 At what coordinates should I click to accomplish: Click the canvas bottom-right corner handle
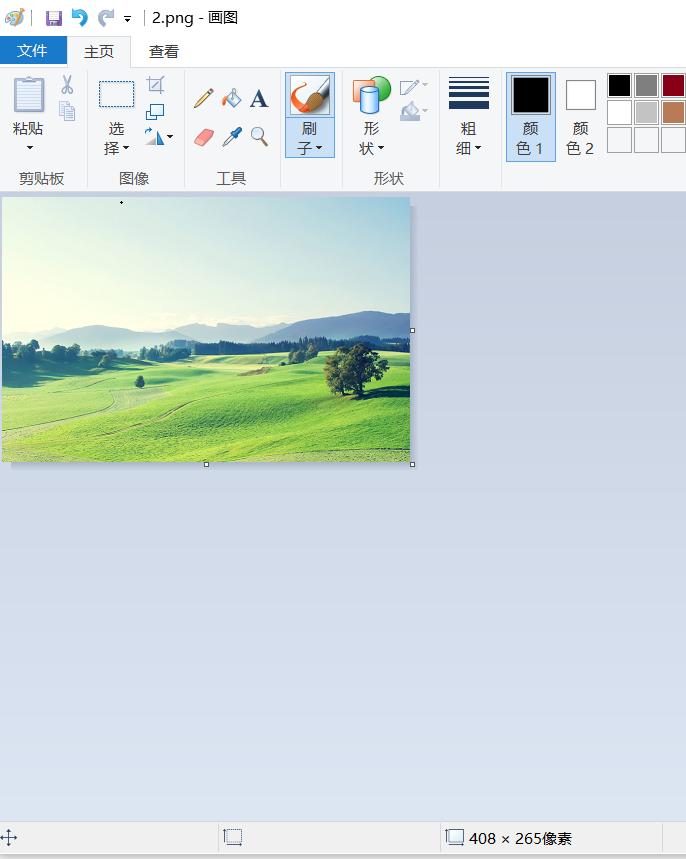(413, 465)
